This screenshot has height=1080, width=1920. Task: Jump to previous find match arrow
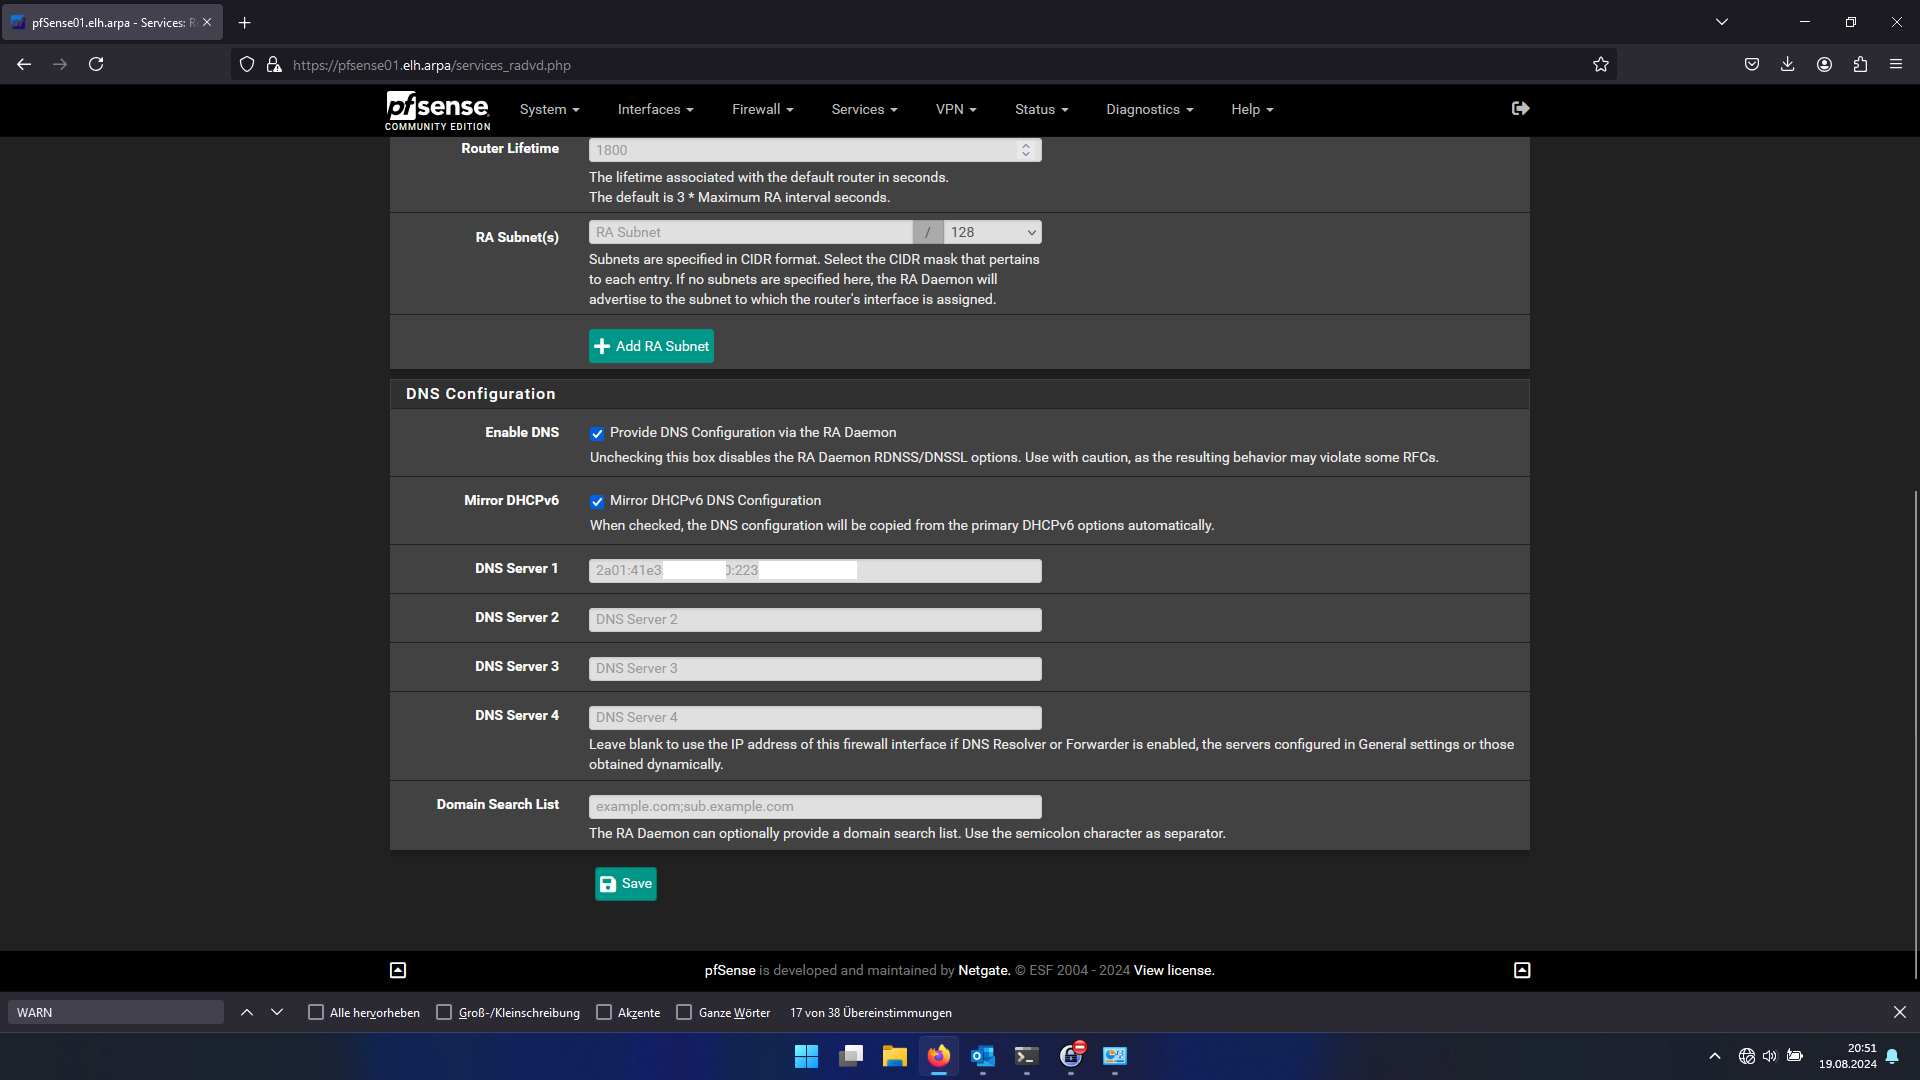tap(247, 1012)
